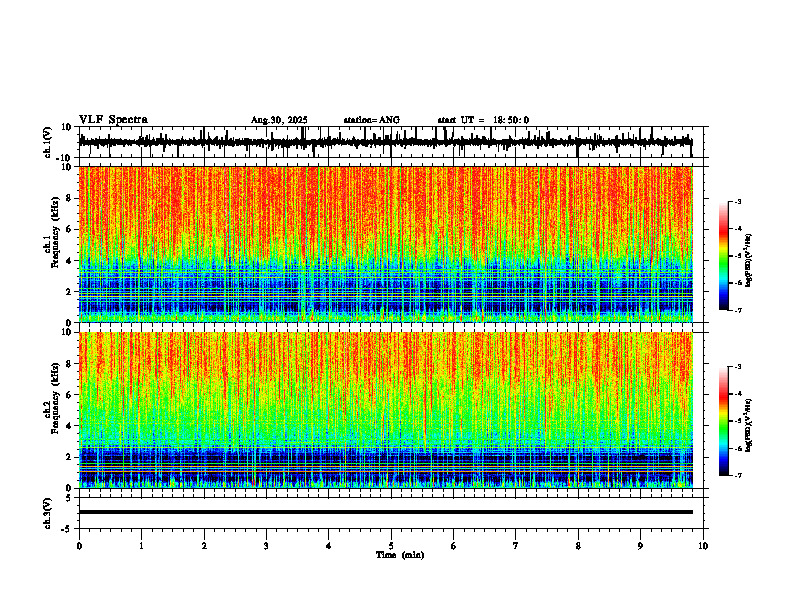
Task: Click the ch.1 spectrogram color scale bar
Action: (724, 256)
